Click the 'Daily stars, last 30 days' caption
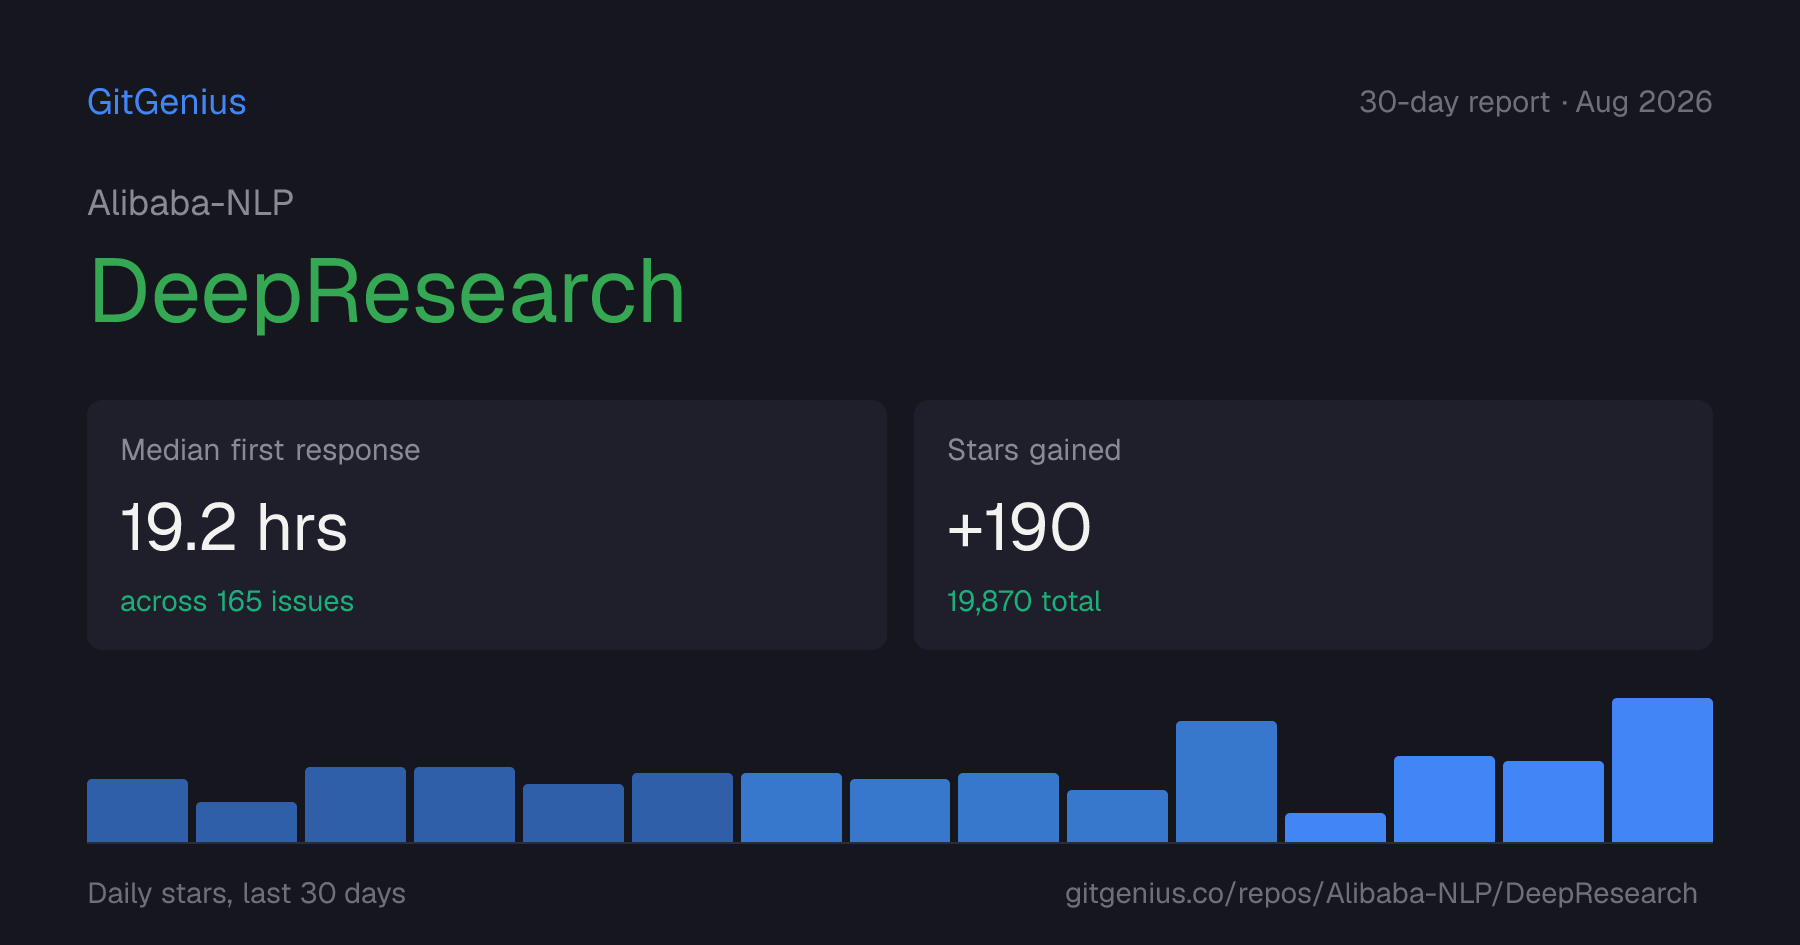This screenshot has height=945, width=1800. click(x=247, y=893)
